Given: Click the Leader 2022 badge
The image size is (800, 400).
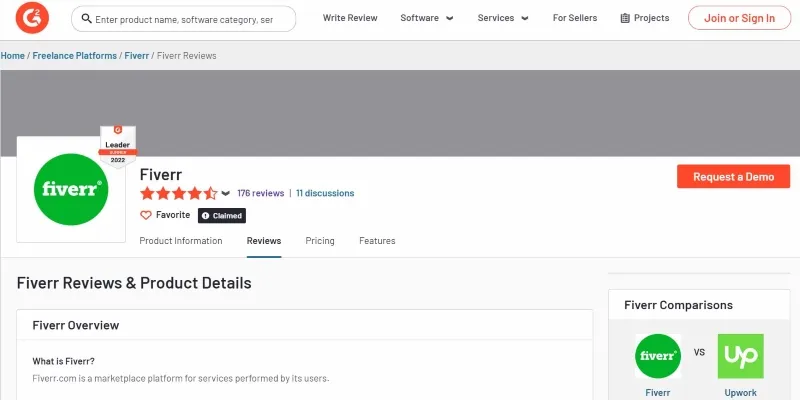Looking at the screenshot, I should [118, 146].
